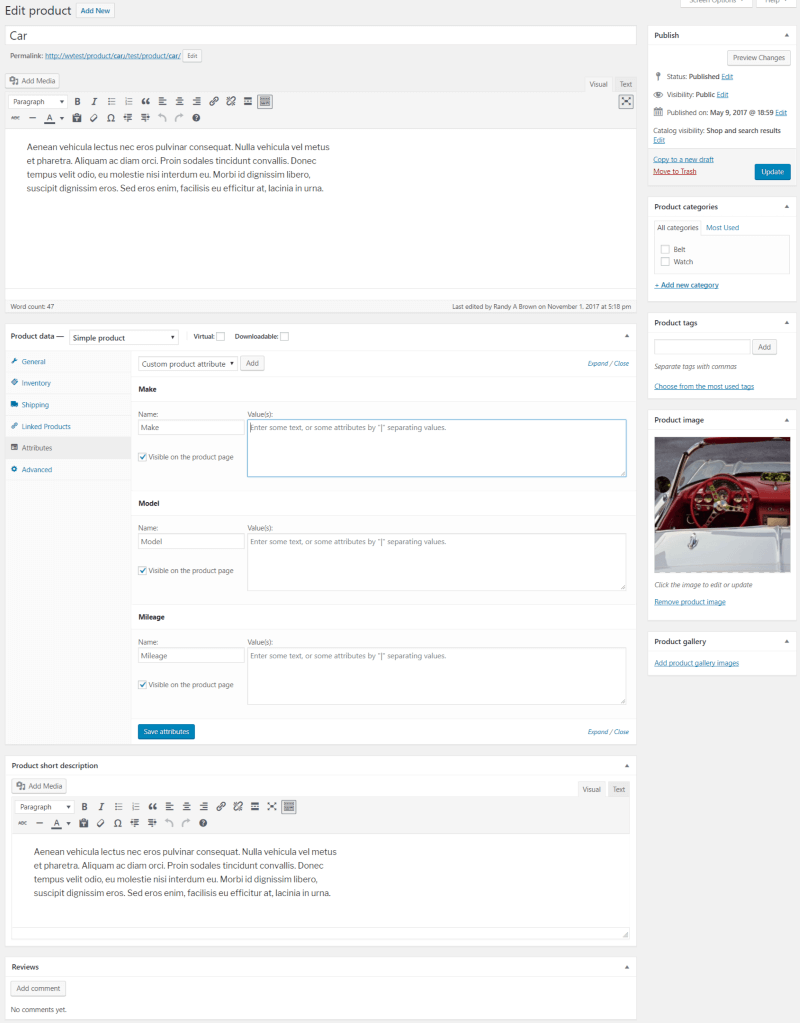Apply italic in the main product editor
Viewport: 800px width, 1023px height.
95,102
